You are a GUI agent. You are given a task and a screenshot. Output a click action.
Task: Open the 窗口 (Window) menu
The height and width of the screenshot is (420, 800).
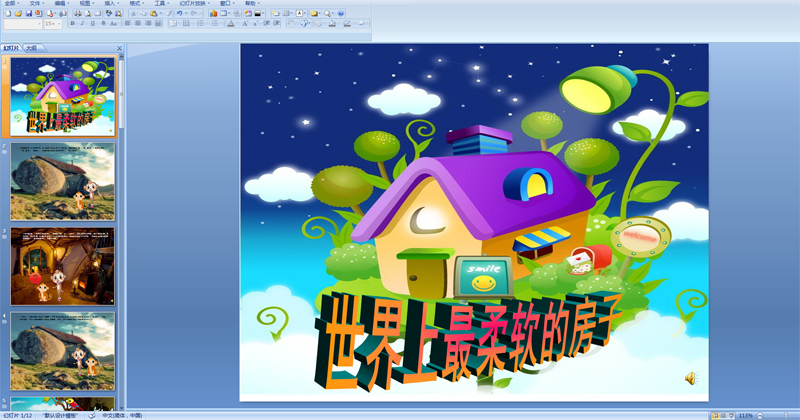coord(225,4)
